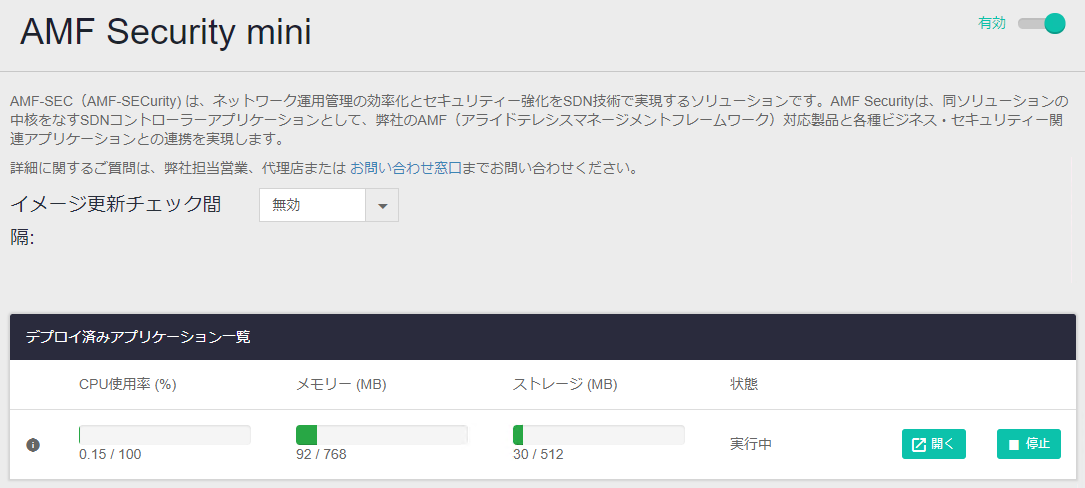The height and width of the screenshot is (488, 1085).
Task: Follow the お問い合わせ窓口 link
Action: pyautogui.click(x=406, y=168)
